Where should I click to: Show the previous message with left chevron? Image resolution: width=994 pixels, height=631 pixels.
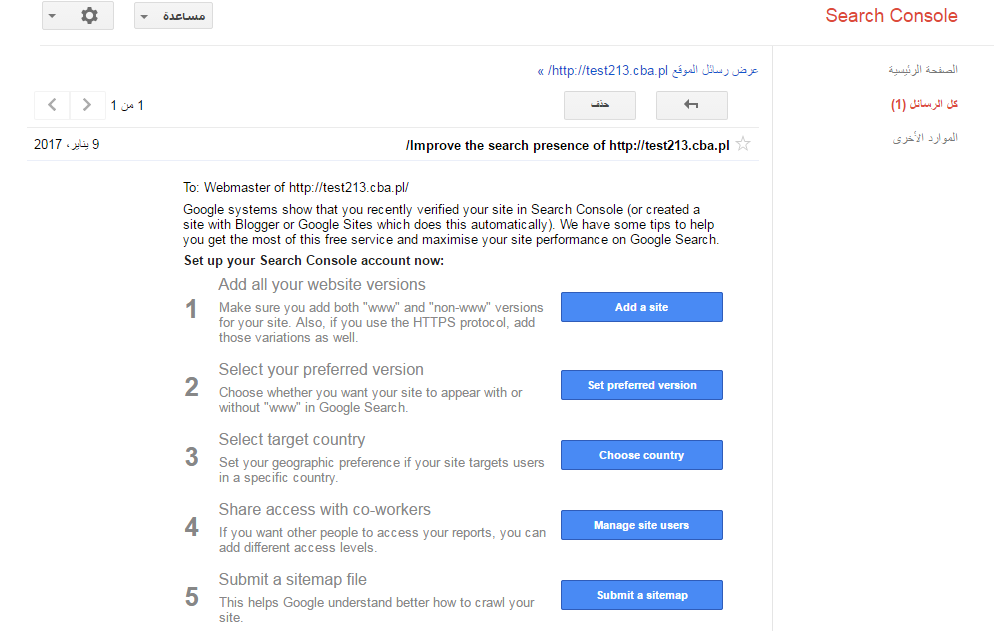[x=52, y=105]
